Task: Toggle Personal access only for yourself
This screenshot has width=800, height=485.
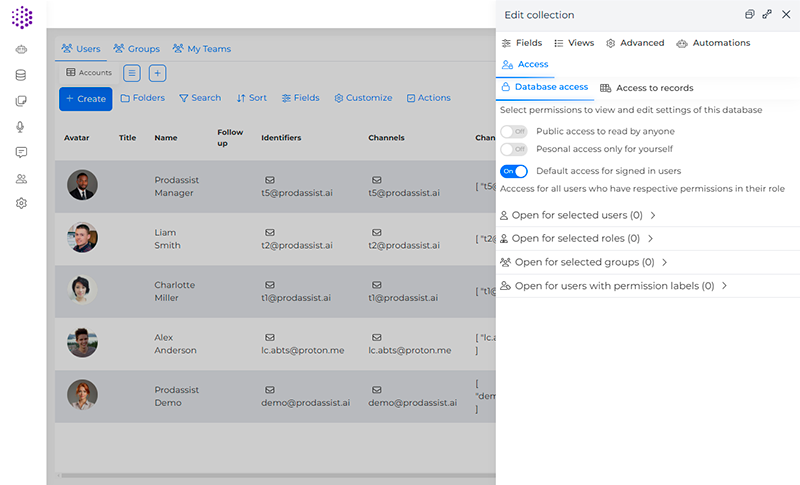Action: (x=513, y=149)
